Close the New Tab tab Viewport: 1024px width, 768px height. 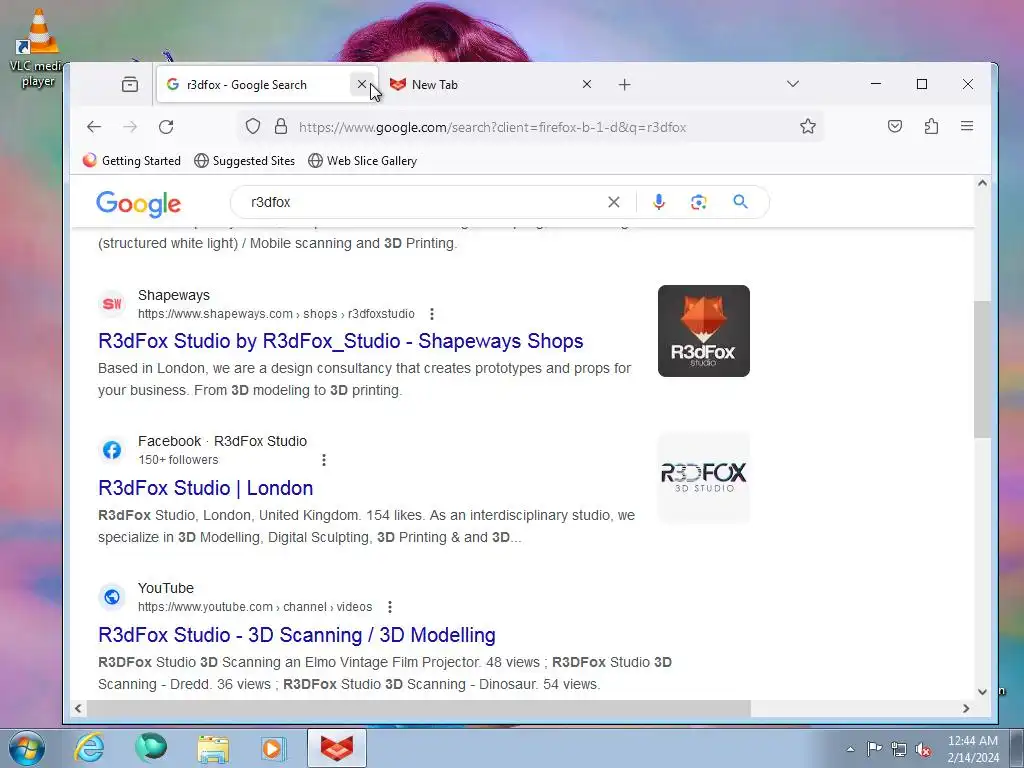click(x=586, y=84)
